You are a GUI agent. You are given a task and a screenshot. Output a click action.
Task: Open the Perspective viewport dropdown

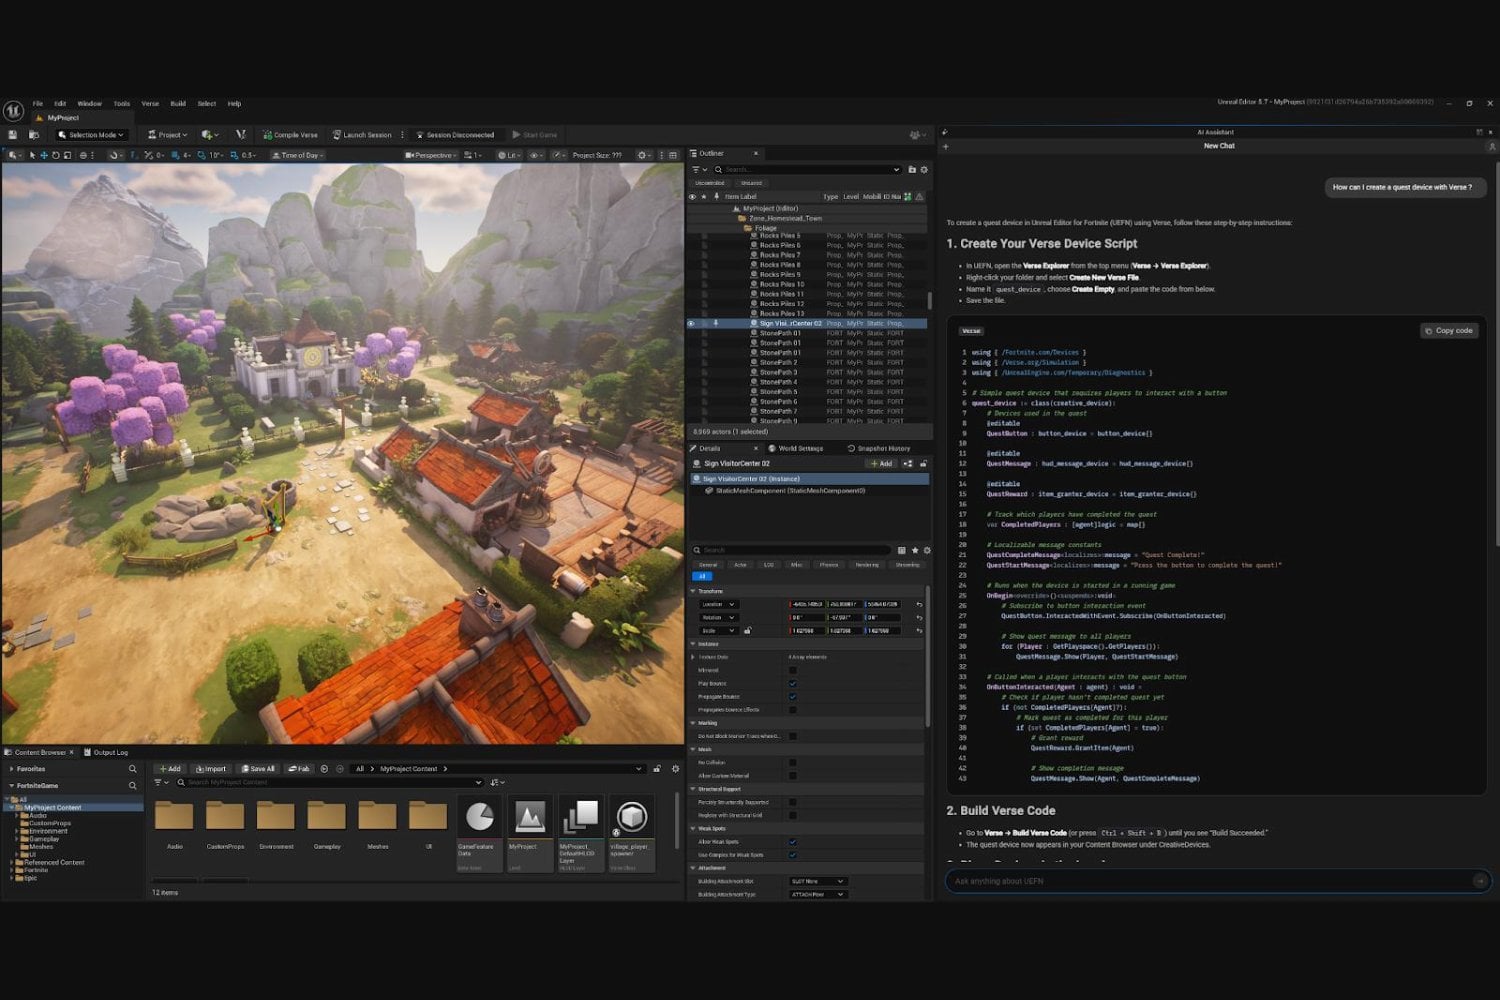tap(431, 155)
